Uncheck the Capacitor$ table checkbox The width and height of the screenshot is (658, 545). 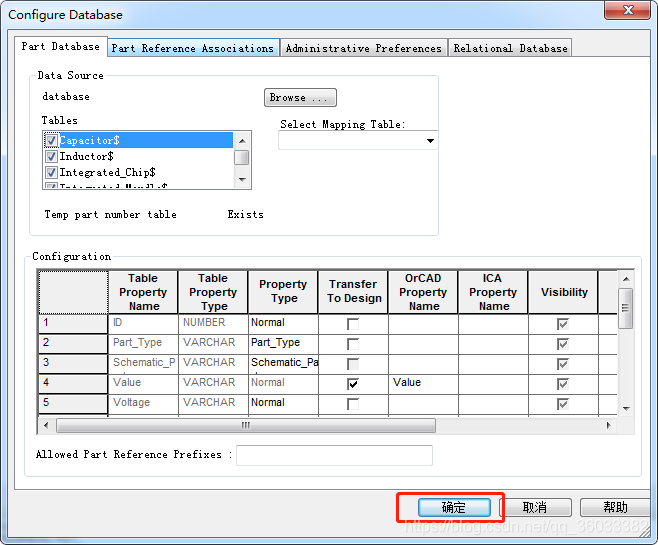point(52,141)
